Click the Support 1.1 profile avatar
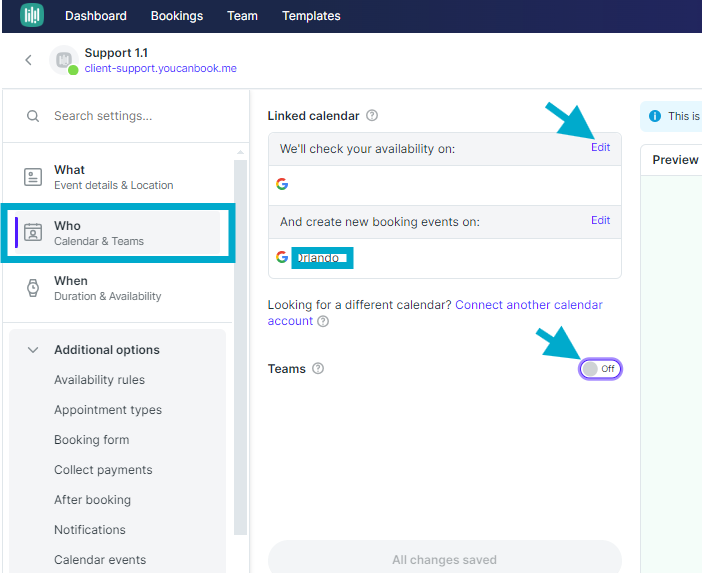The width and height of the screenshot is (702, 573). pos(64,60)
